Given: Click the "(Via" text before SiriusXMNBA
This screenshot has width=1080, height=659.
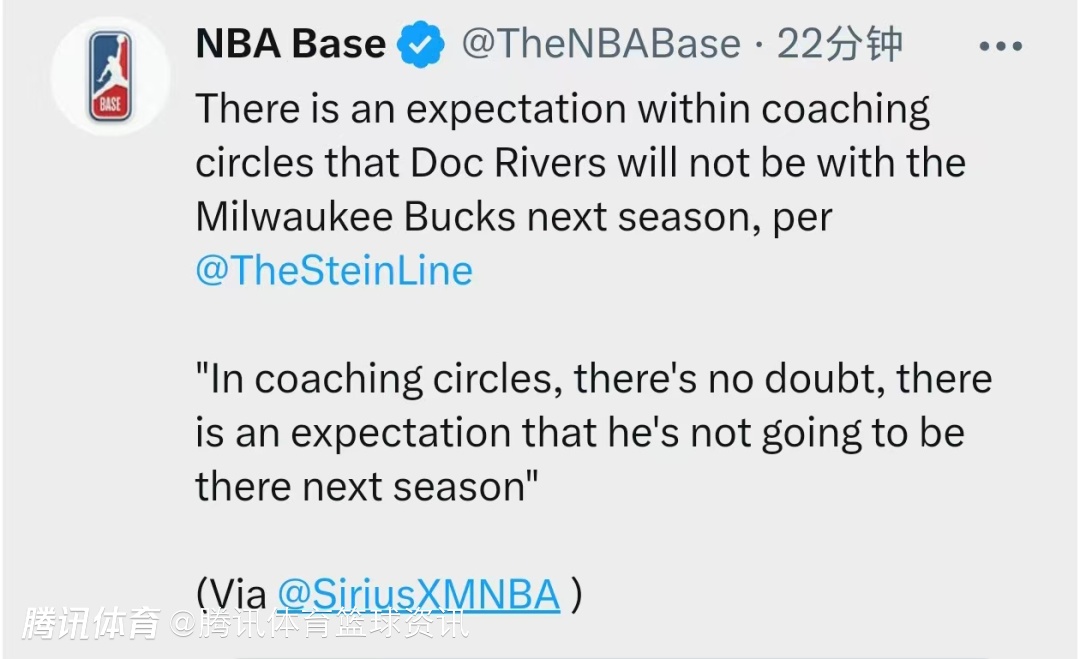Looking at the screenshot, I should [x=231, y=595].
